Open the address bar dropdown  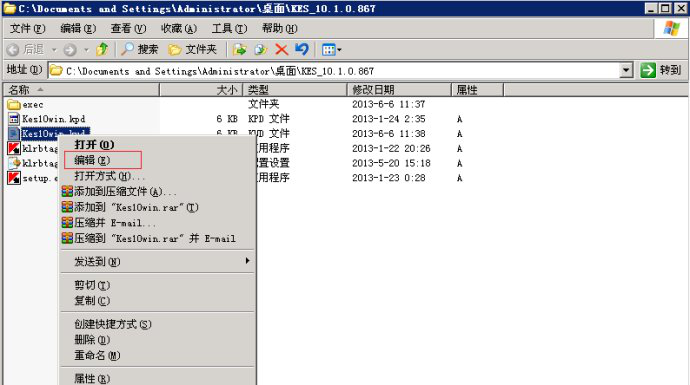pos(626,70)
